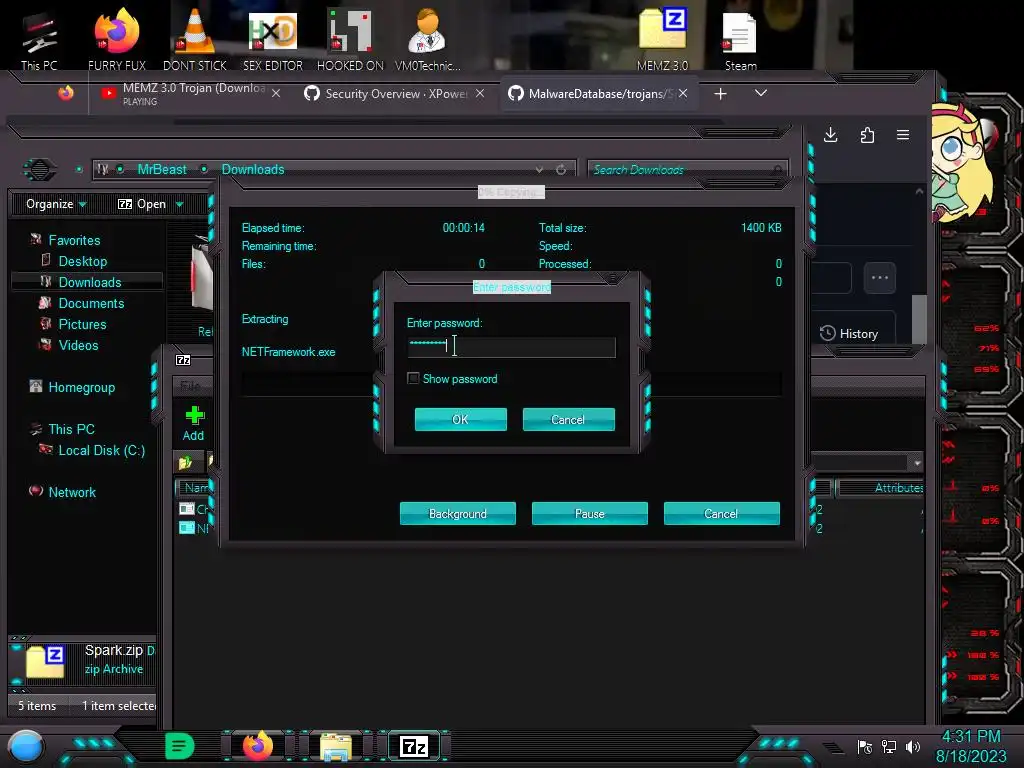Open the GitHub more options ellipsis
The height and width of the screenshot is (768, 1024).
coord(880,278)
